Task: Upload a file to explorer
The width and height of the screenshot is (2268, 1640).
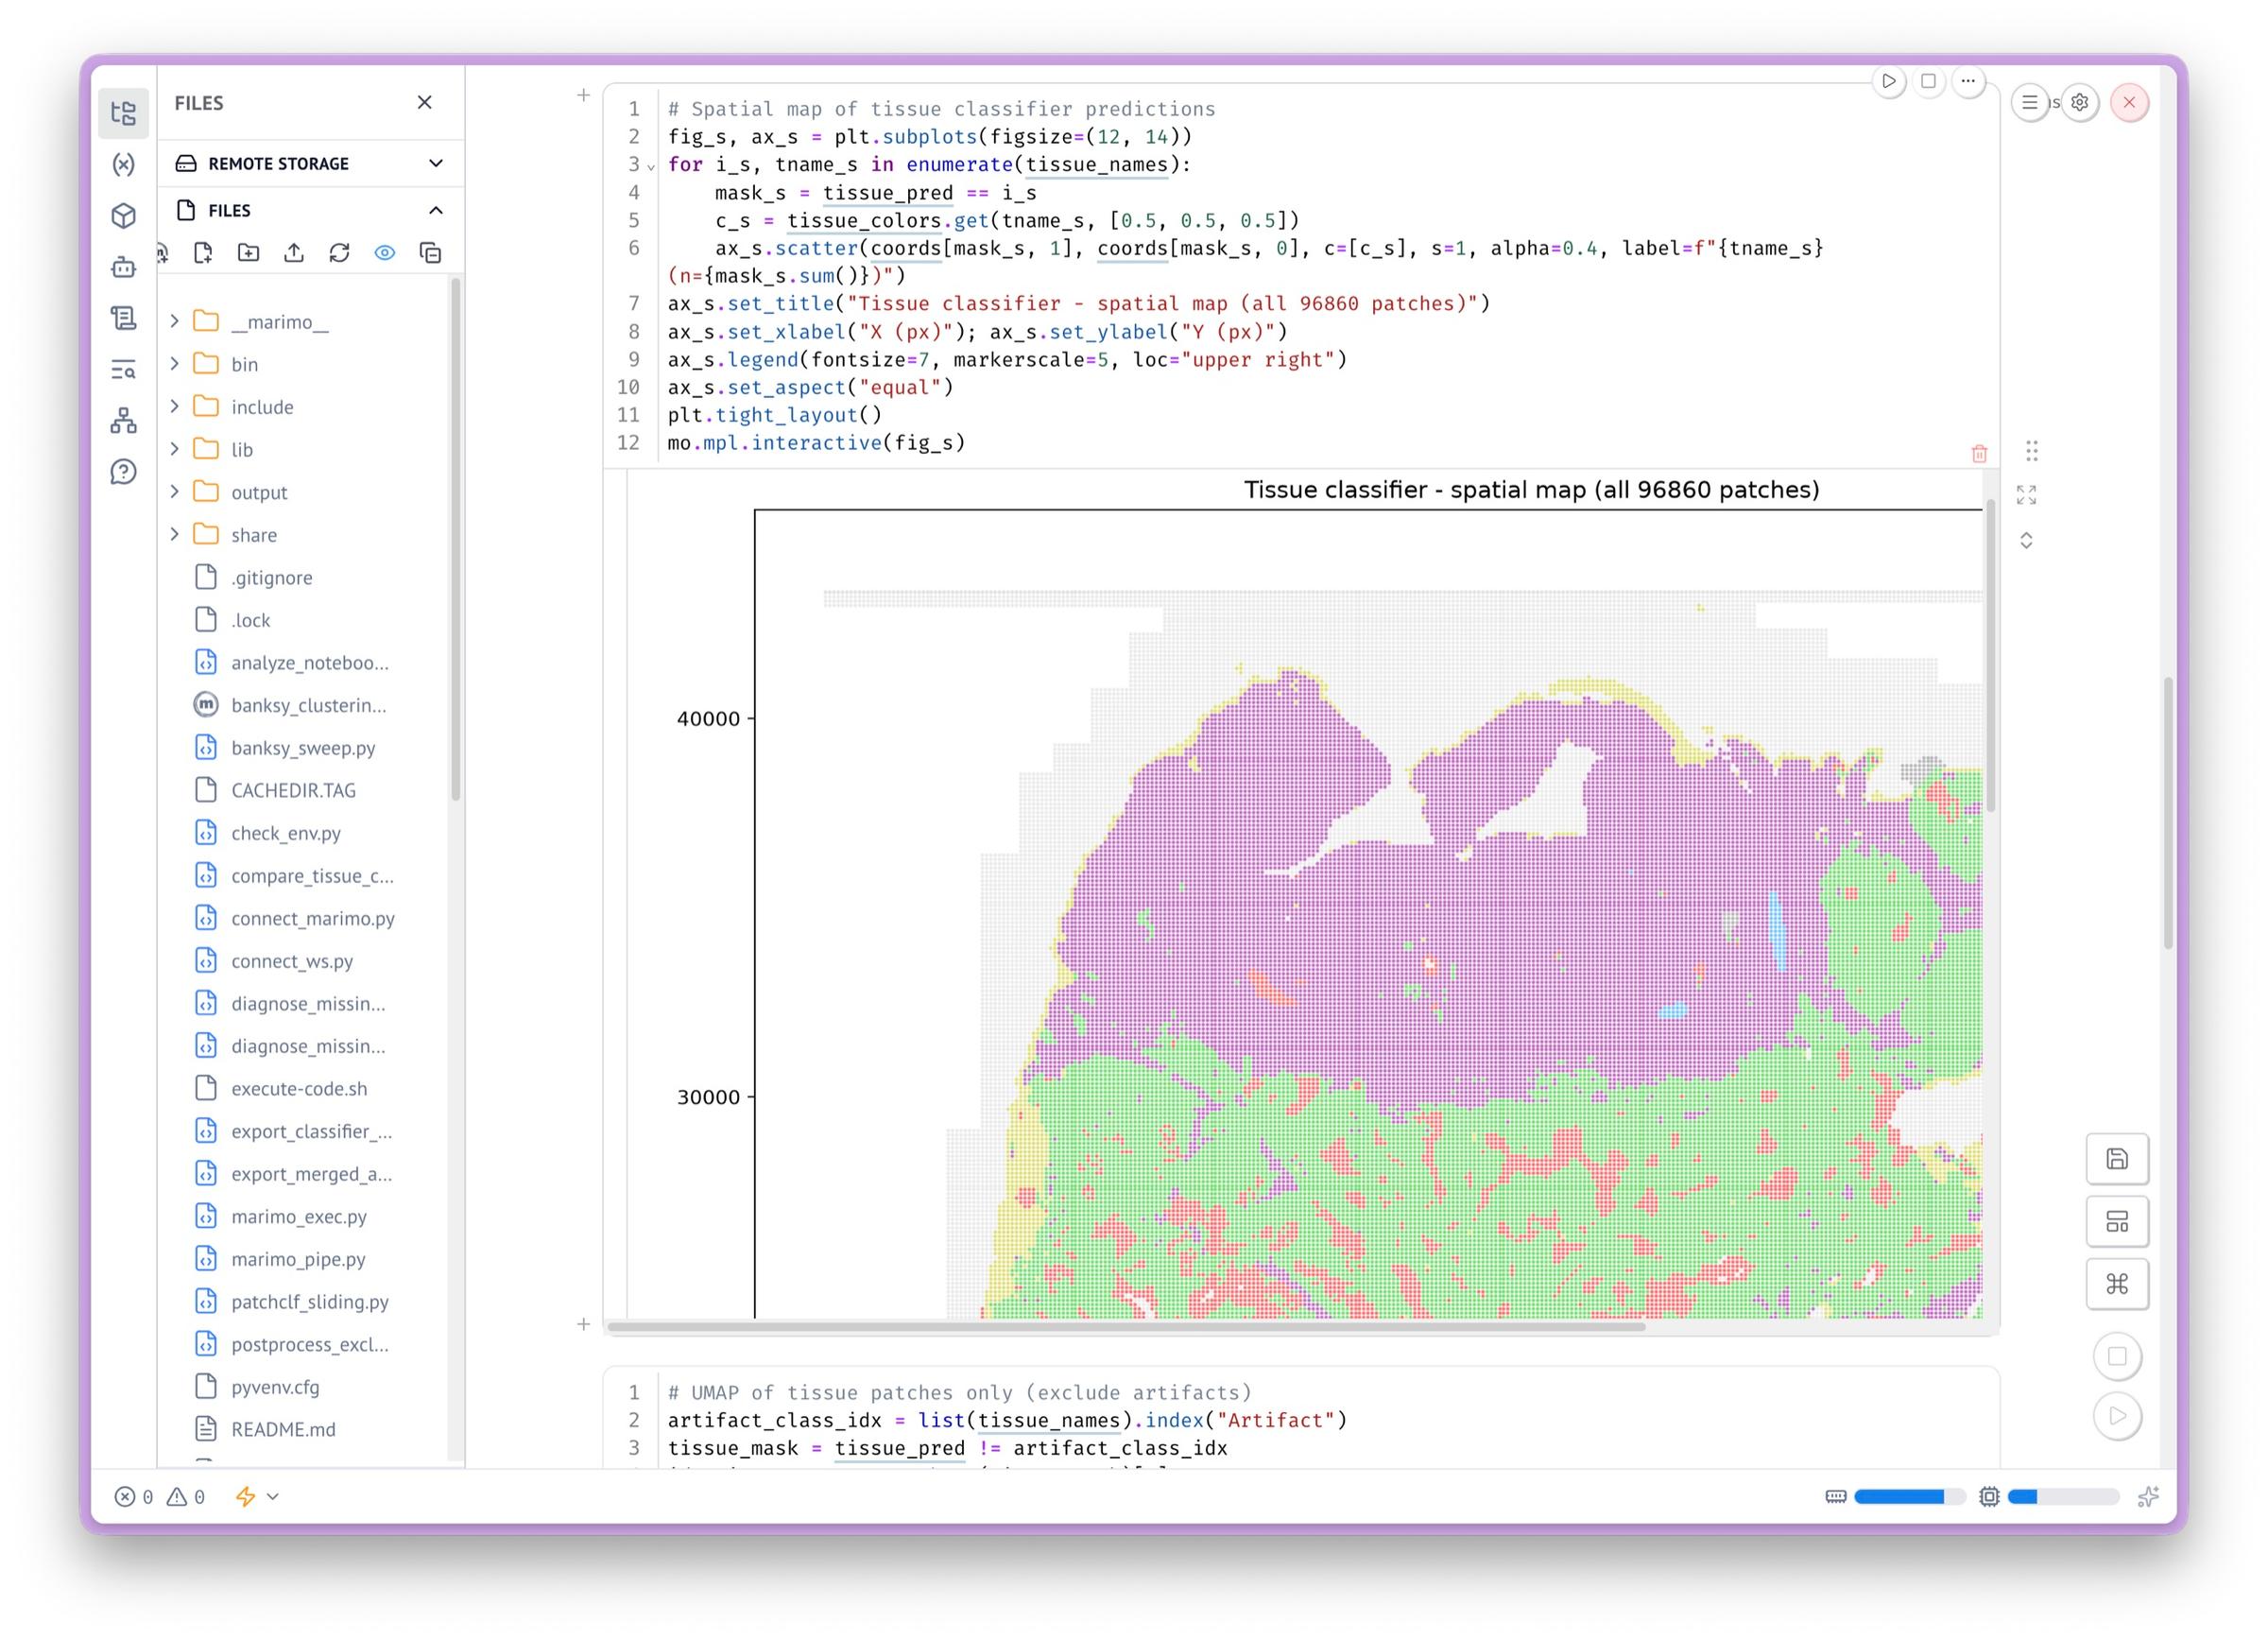Action: tap(294, 253)
